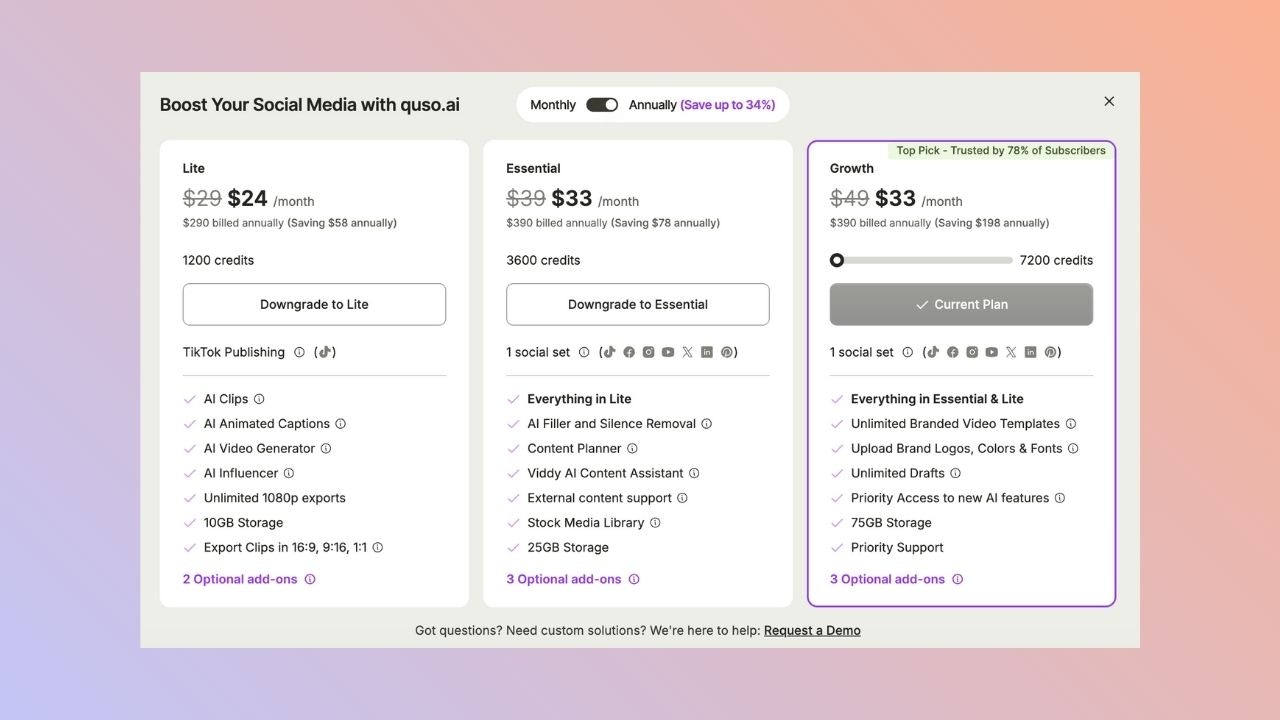Click the 3600 credits text
The width and height of the screenshot is (1280, 720).
tap(543, 260)
